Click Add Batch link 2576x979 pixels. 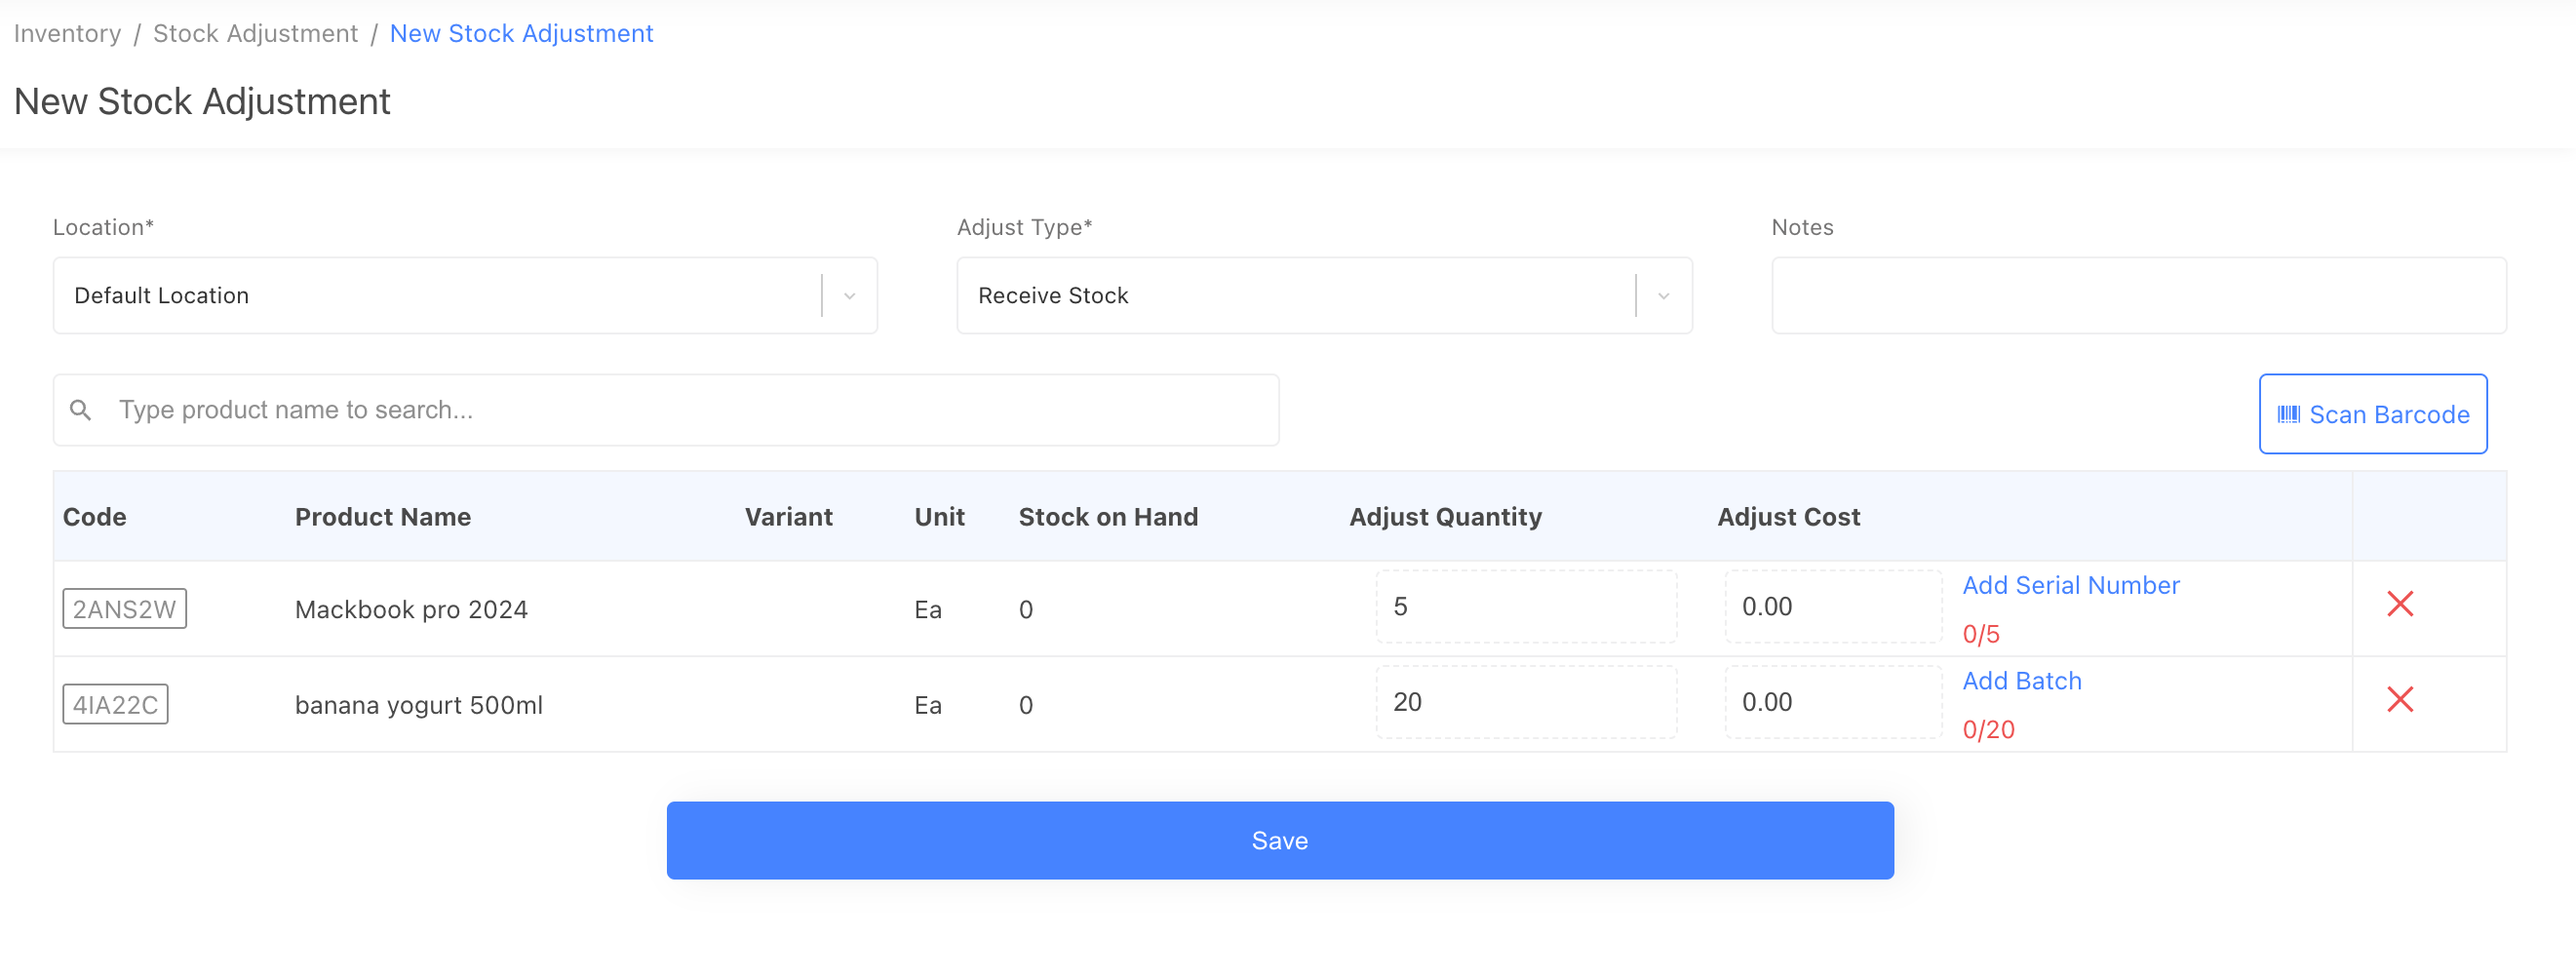(2021, 681)
